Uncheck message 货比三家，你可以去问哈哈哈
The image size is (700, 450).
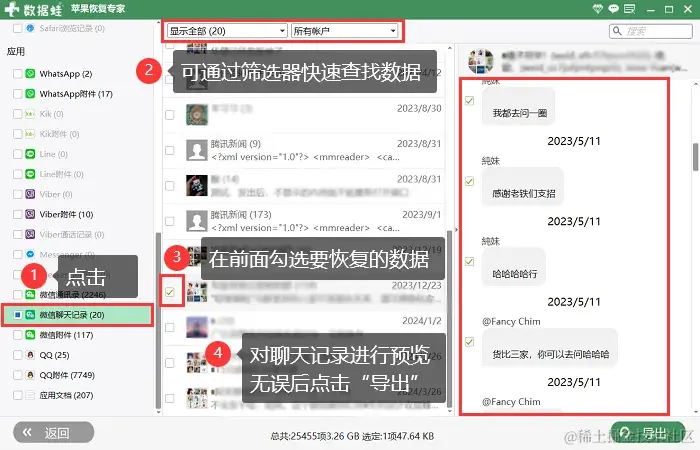tap(469, 342)
